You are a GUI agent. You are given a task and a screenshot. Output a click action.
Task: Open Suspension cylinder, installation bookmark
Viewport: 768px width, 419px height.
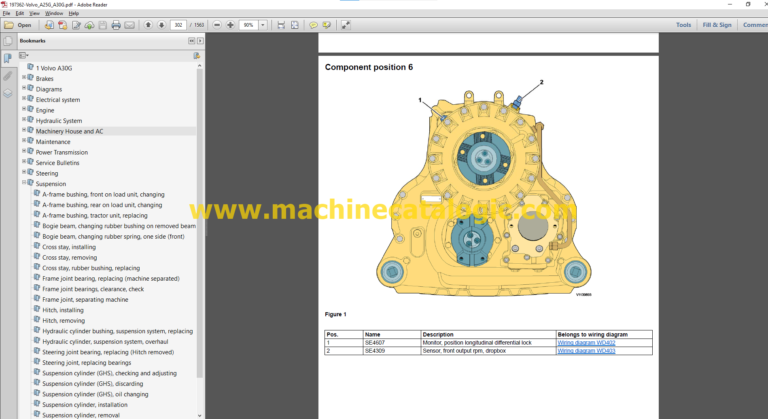click(x=85, y=405)
